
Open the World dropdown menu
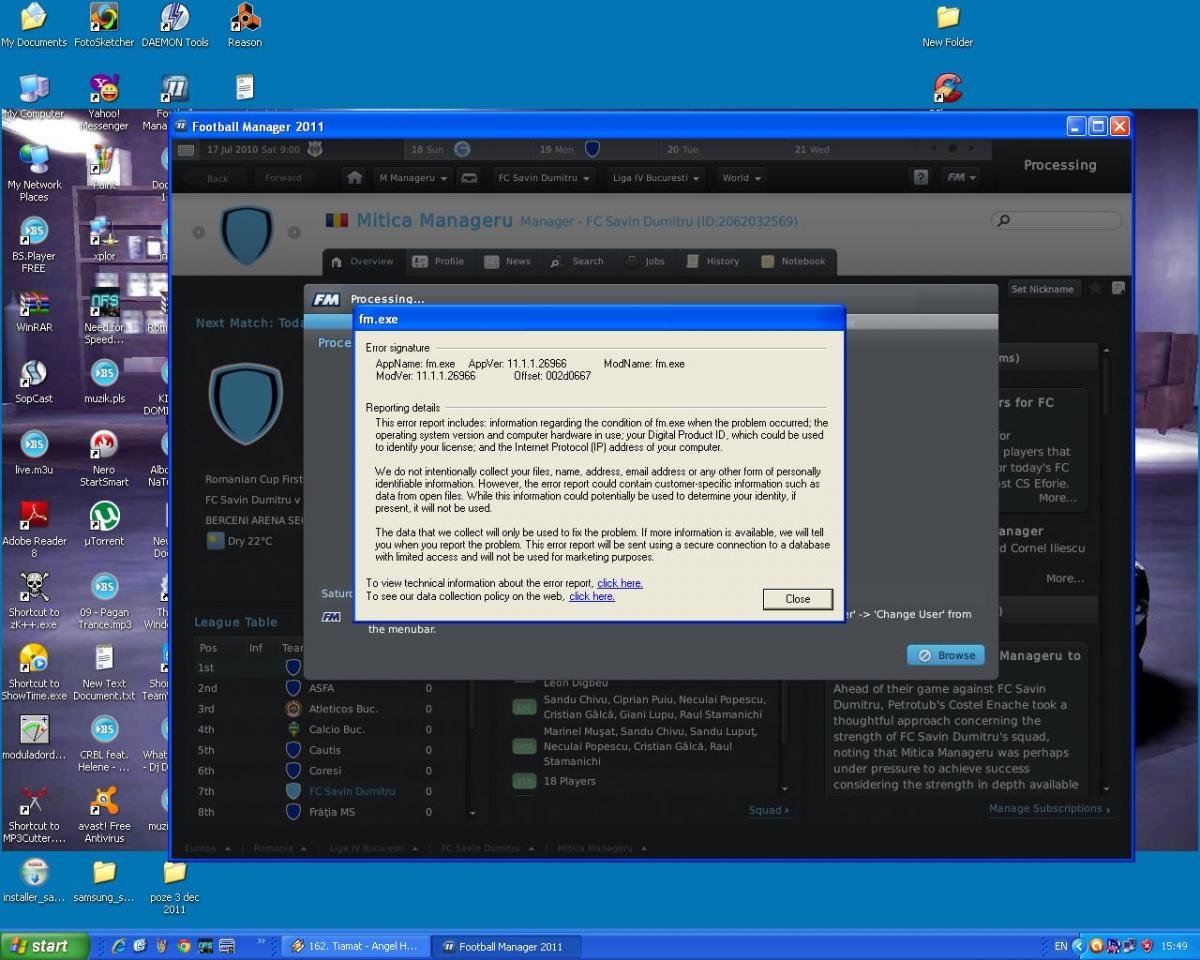(741, 178)
